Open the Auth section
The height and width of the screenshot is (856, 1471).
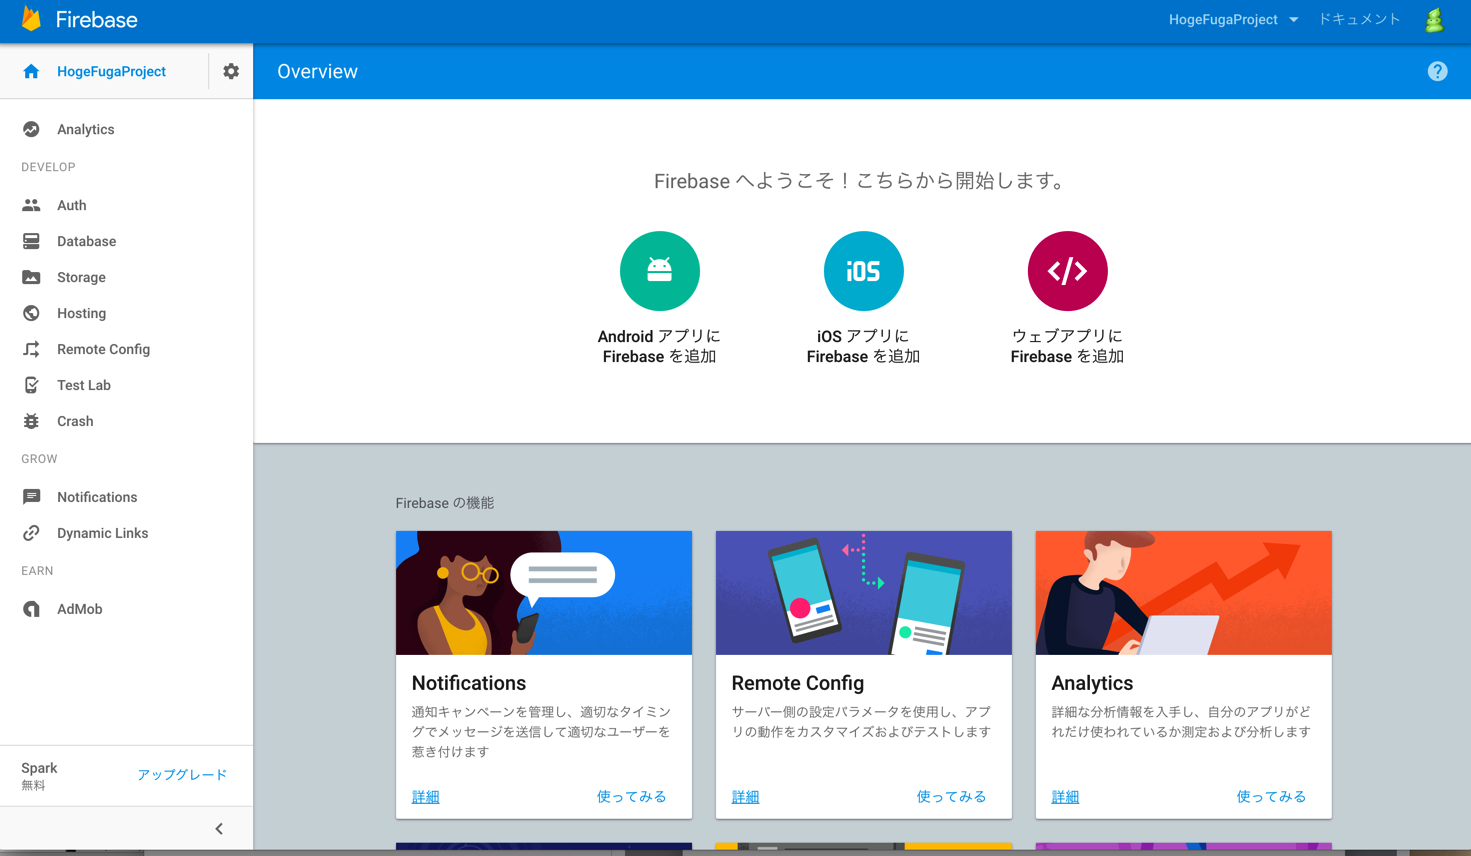[71, 205]
